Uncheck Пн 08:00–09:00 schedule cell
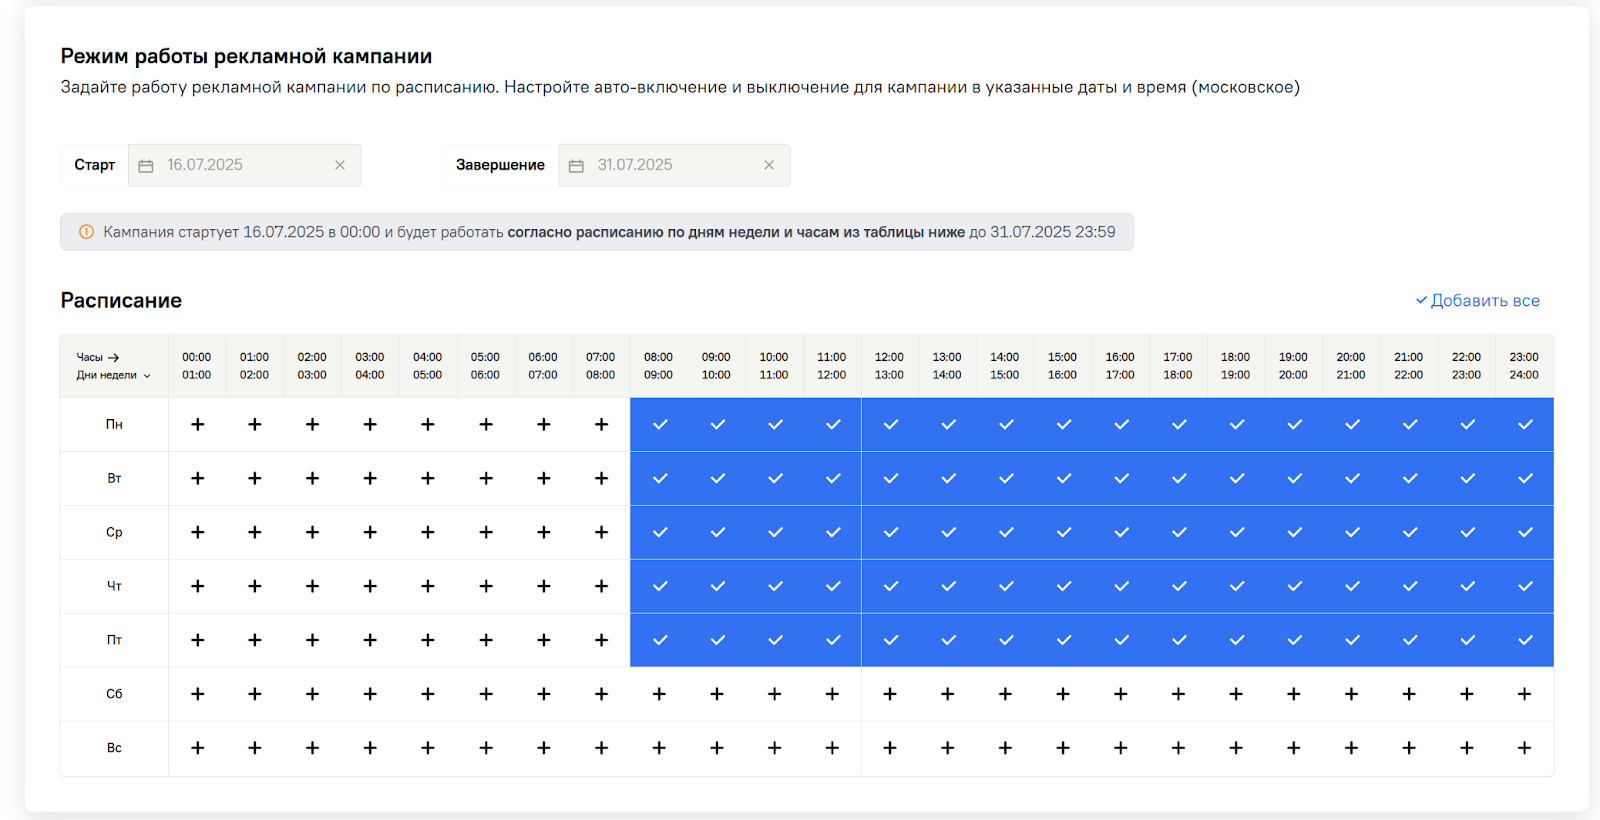 (x=659, y=425)
